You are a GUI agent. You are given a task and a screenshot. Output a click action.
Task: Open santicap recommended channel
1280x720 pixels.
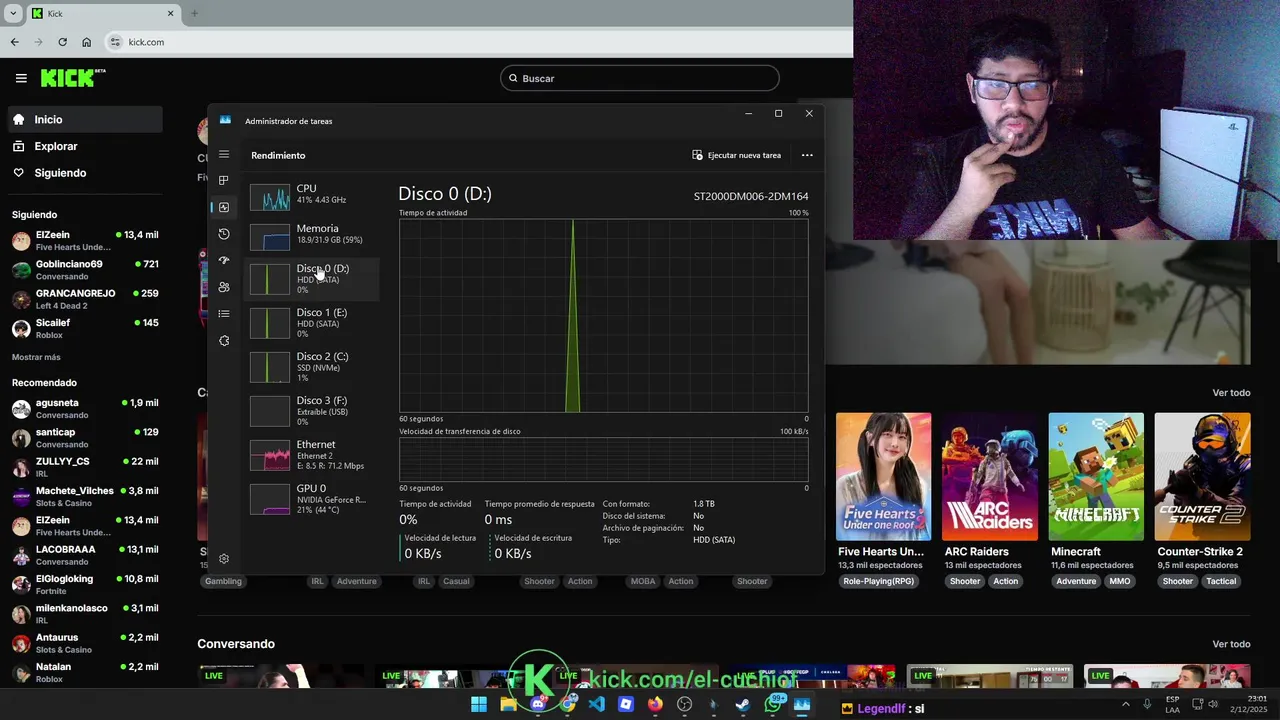click(85, 438)
